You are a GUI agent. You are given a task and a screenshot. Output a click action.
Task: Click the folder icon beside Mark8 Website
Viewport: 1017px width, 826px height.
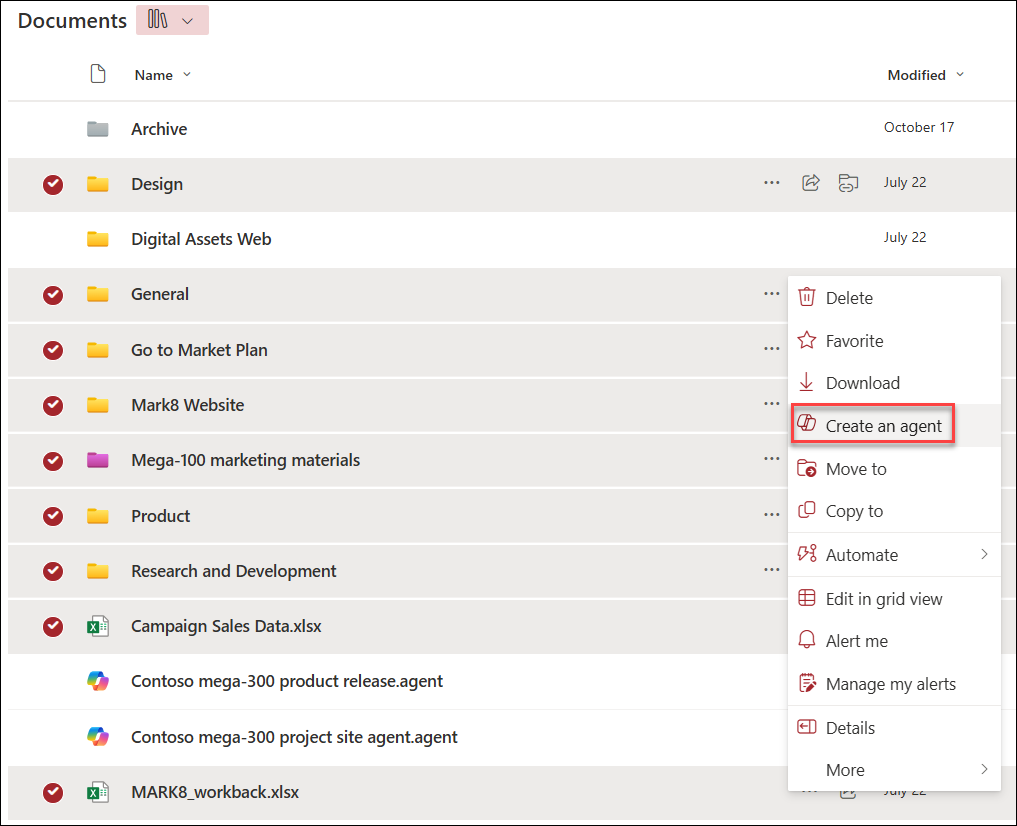click(97, 405)
